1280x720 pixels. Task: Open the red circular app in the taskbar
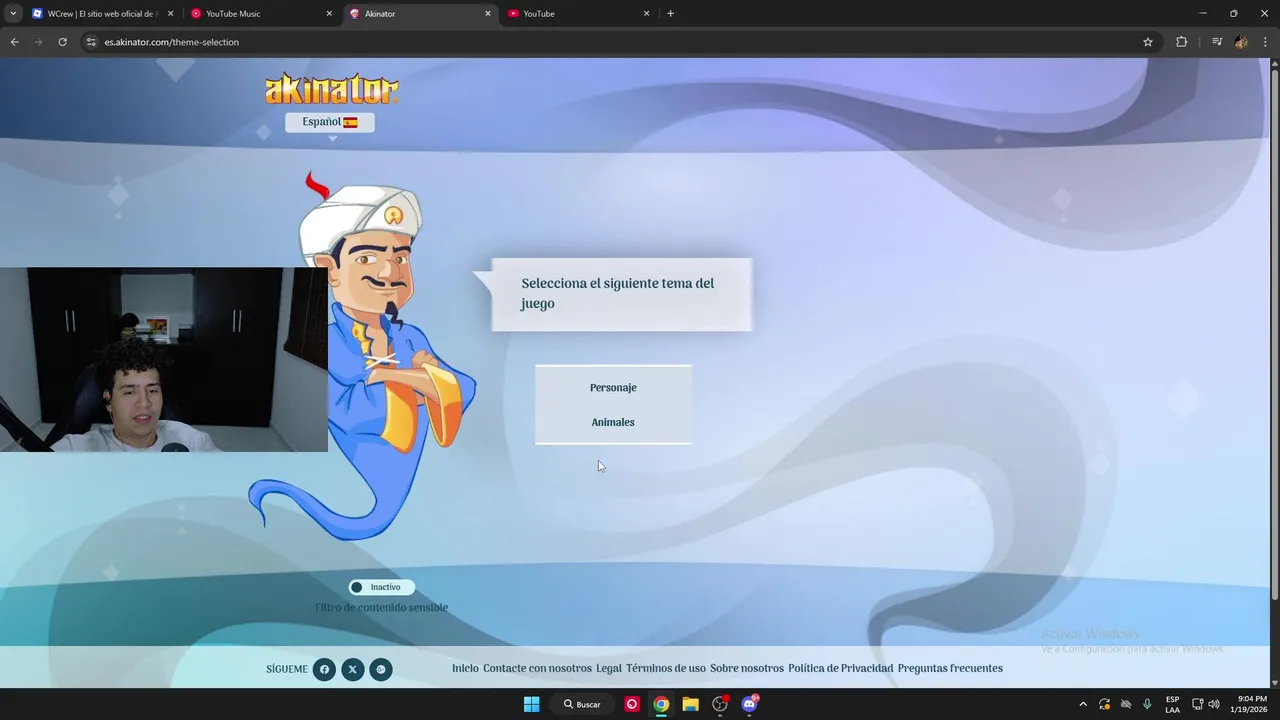coord(632,704)
